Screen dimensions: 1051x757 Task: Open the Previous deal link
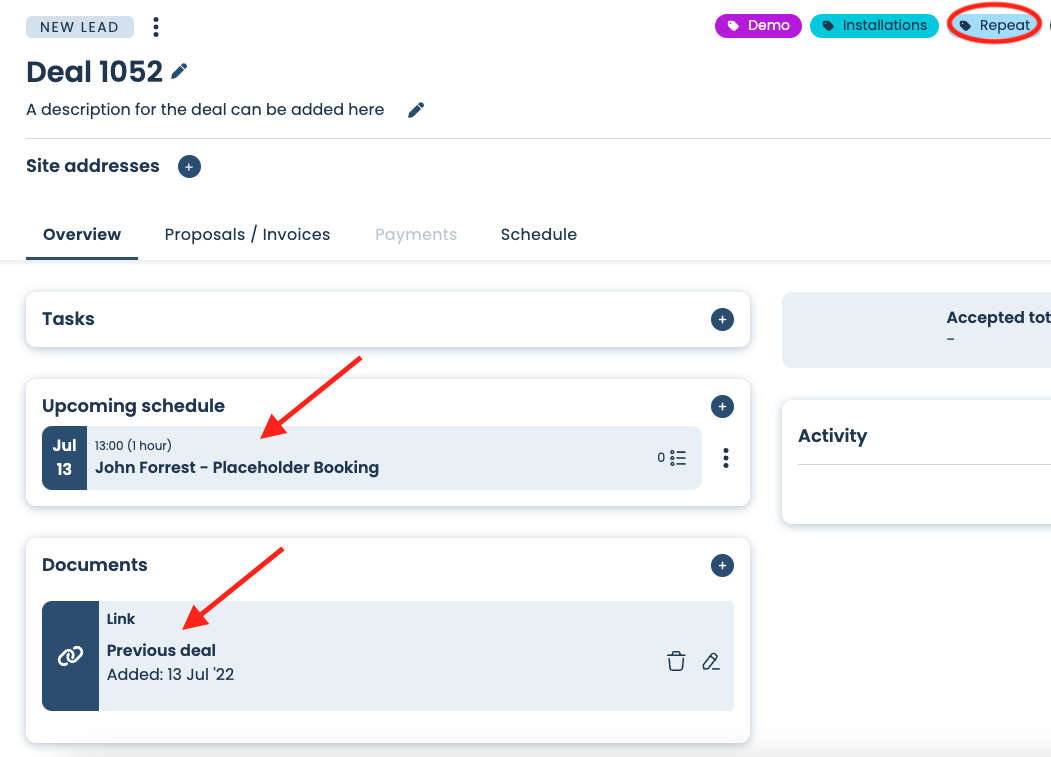[161, 650]
